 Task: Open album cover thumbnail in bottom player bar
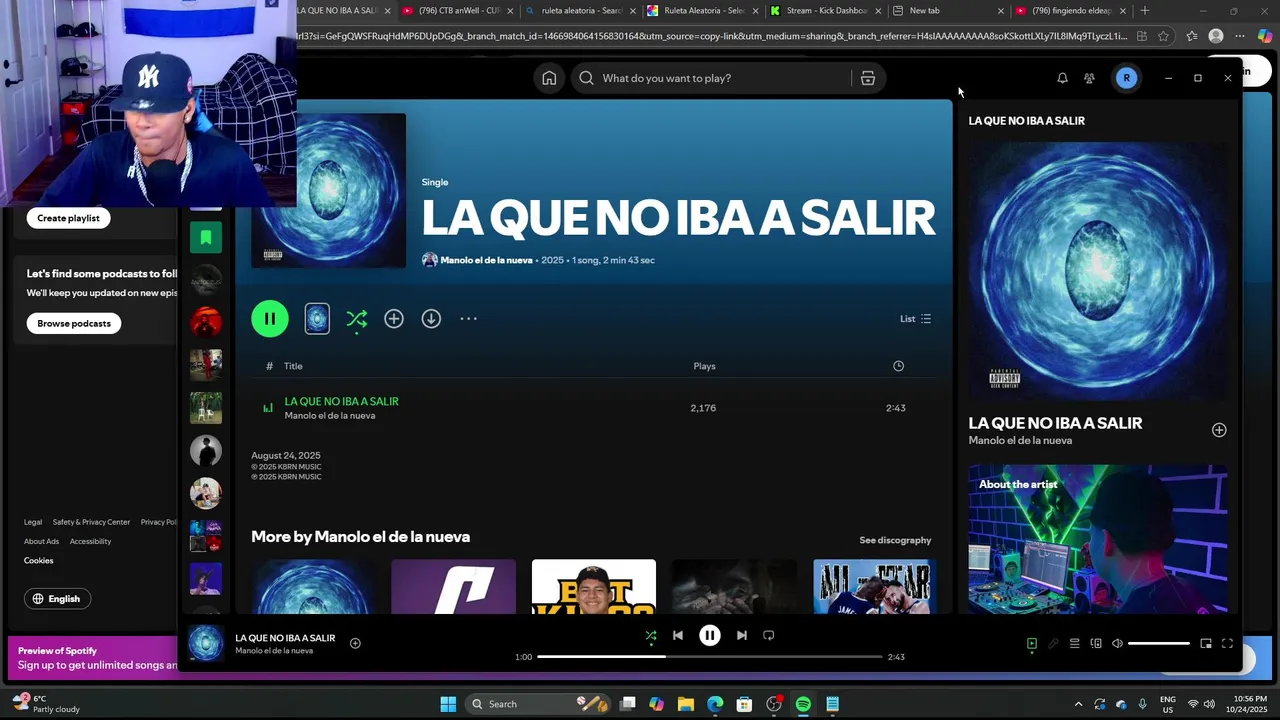coord(206,643)
